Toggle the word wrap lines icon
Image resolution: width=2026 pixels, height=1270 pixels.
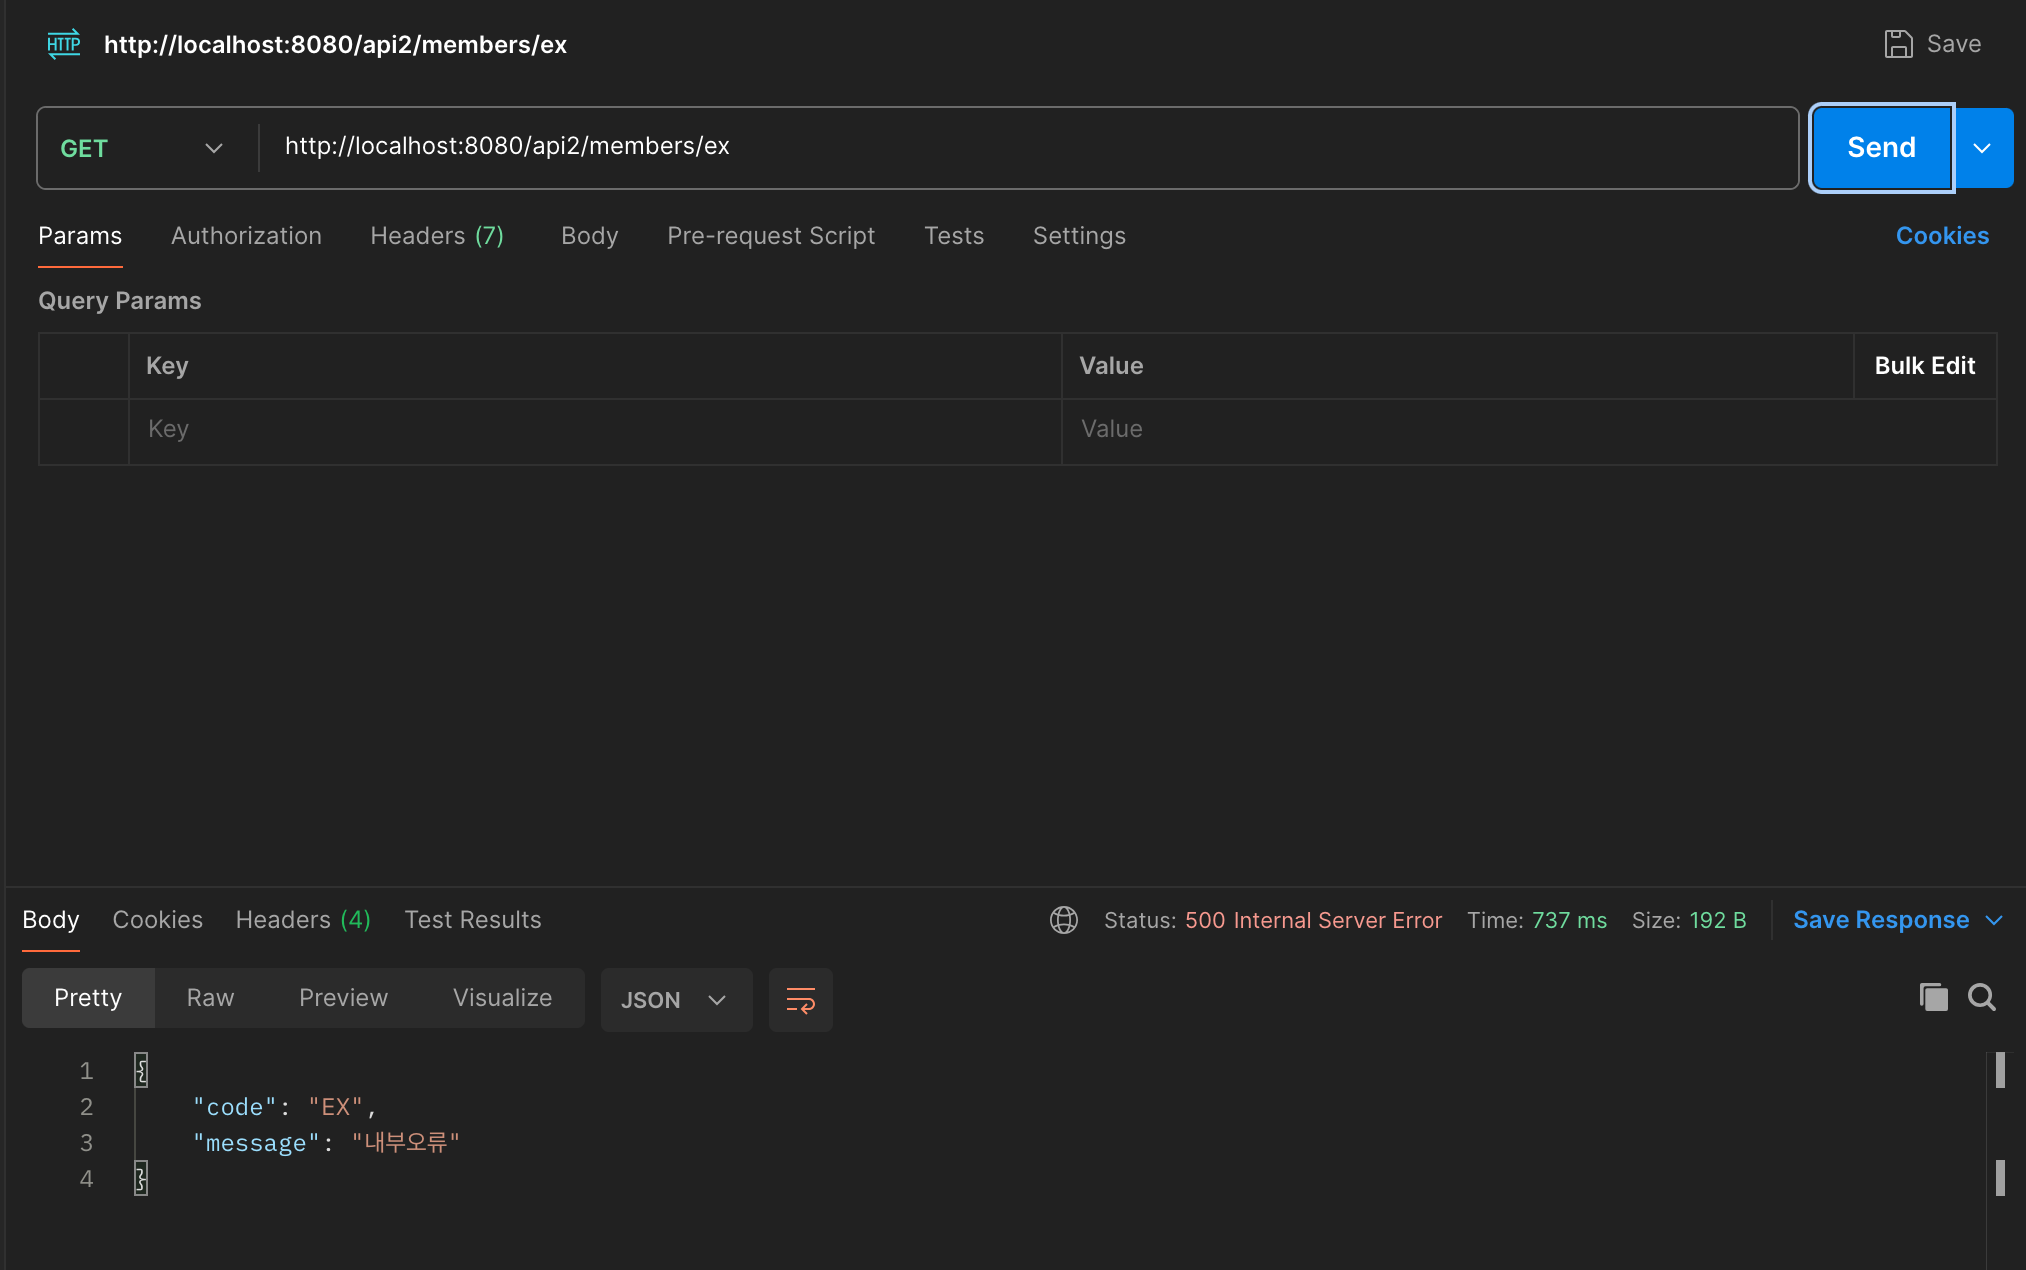(x=800, y=999)
